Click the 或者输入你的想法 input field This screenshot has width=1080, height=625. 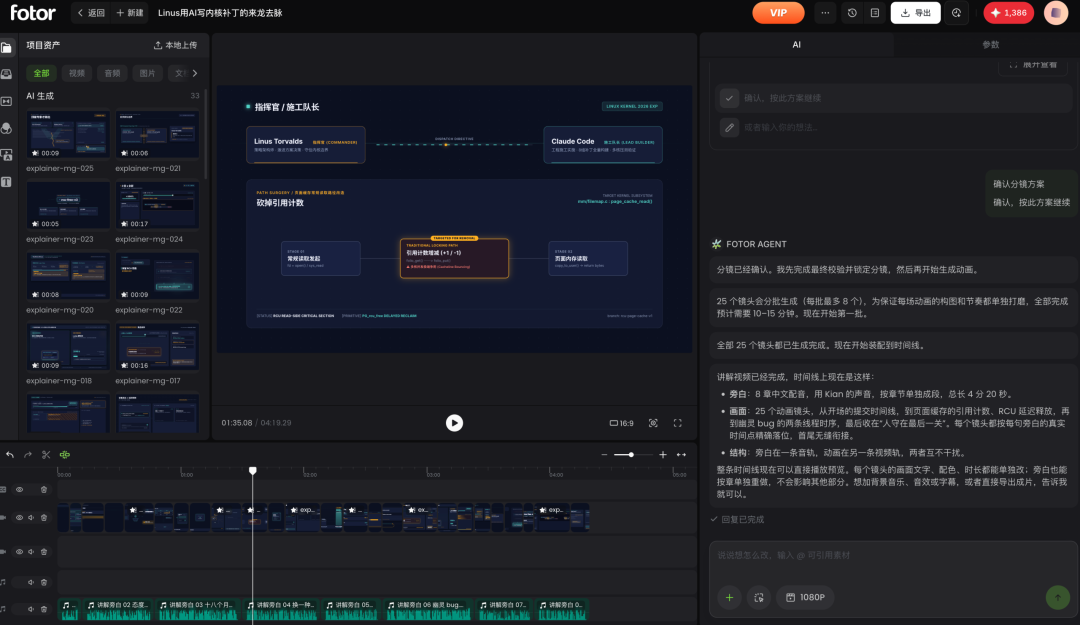(x=893, y=127)
